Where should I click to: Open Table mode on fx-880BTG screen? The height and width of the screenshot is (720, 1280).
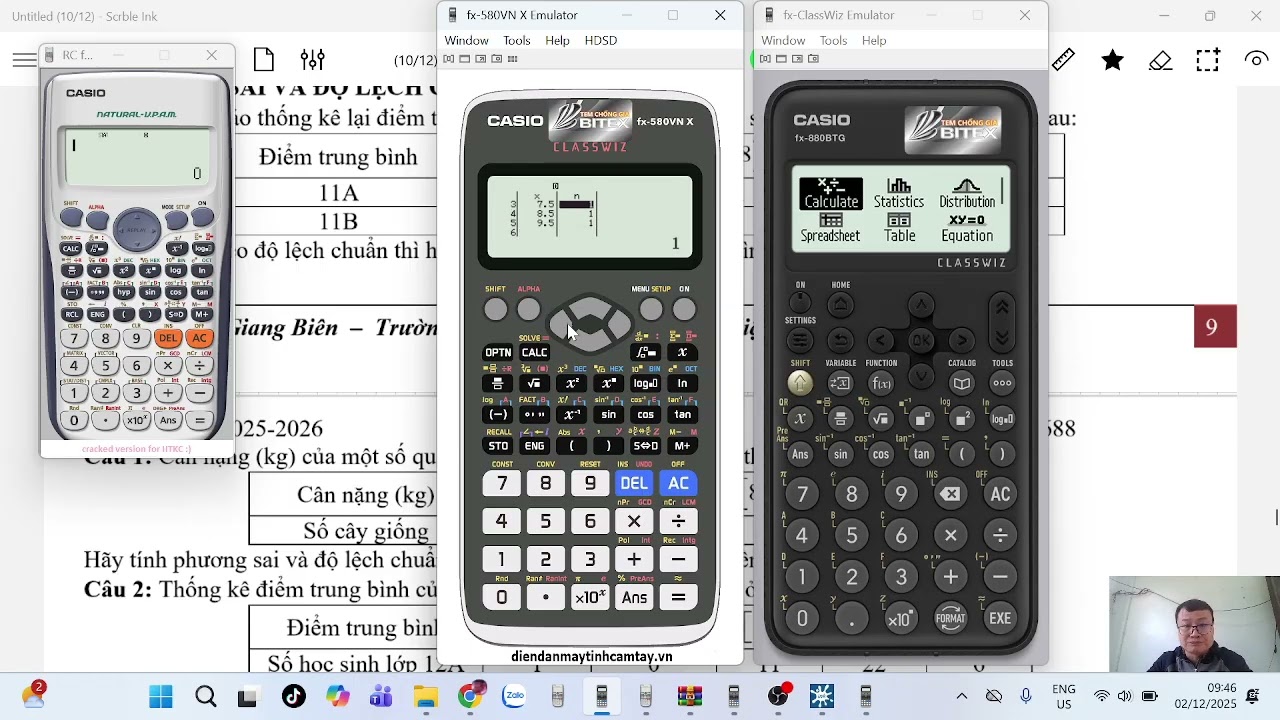(x=899, y=228)
